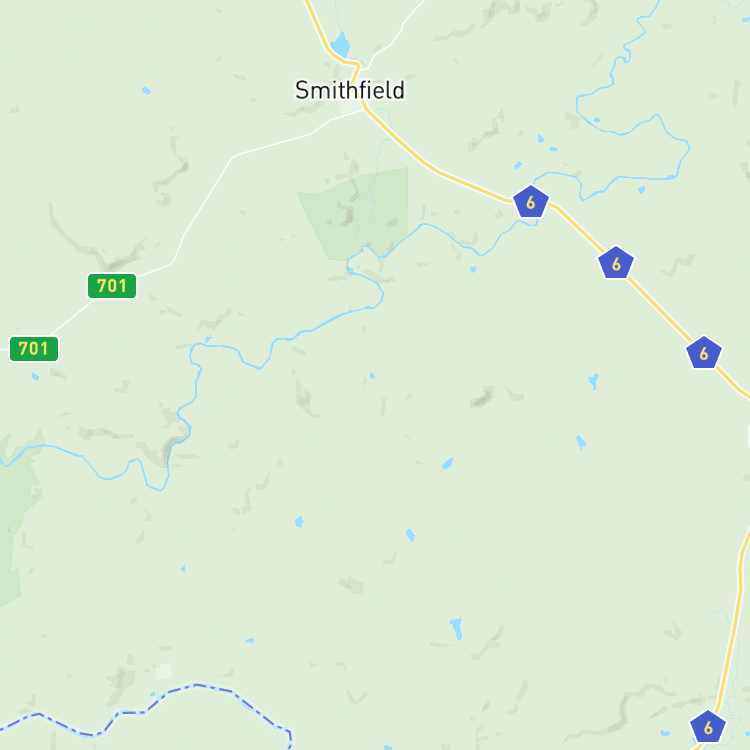Click the tiny pond below the lower 701 shield

coord(35,376)
